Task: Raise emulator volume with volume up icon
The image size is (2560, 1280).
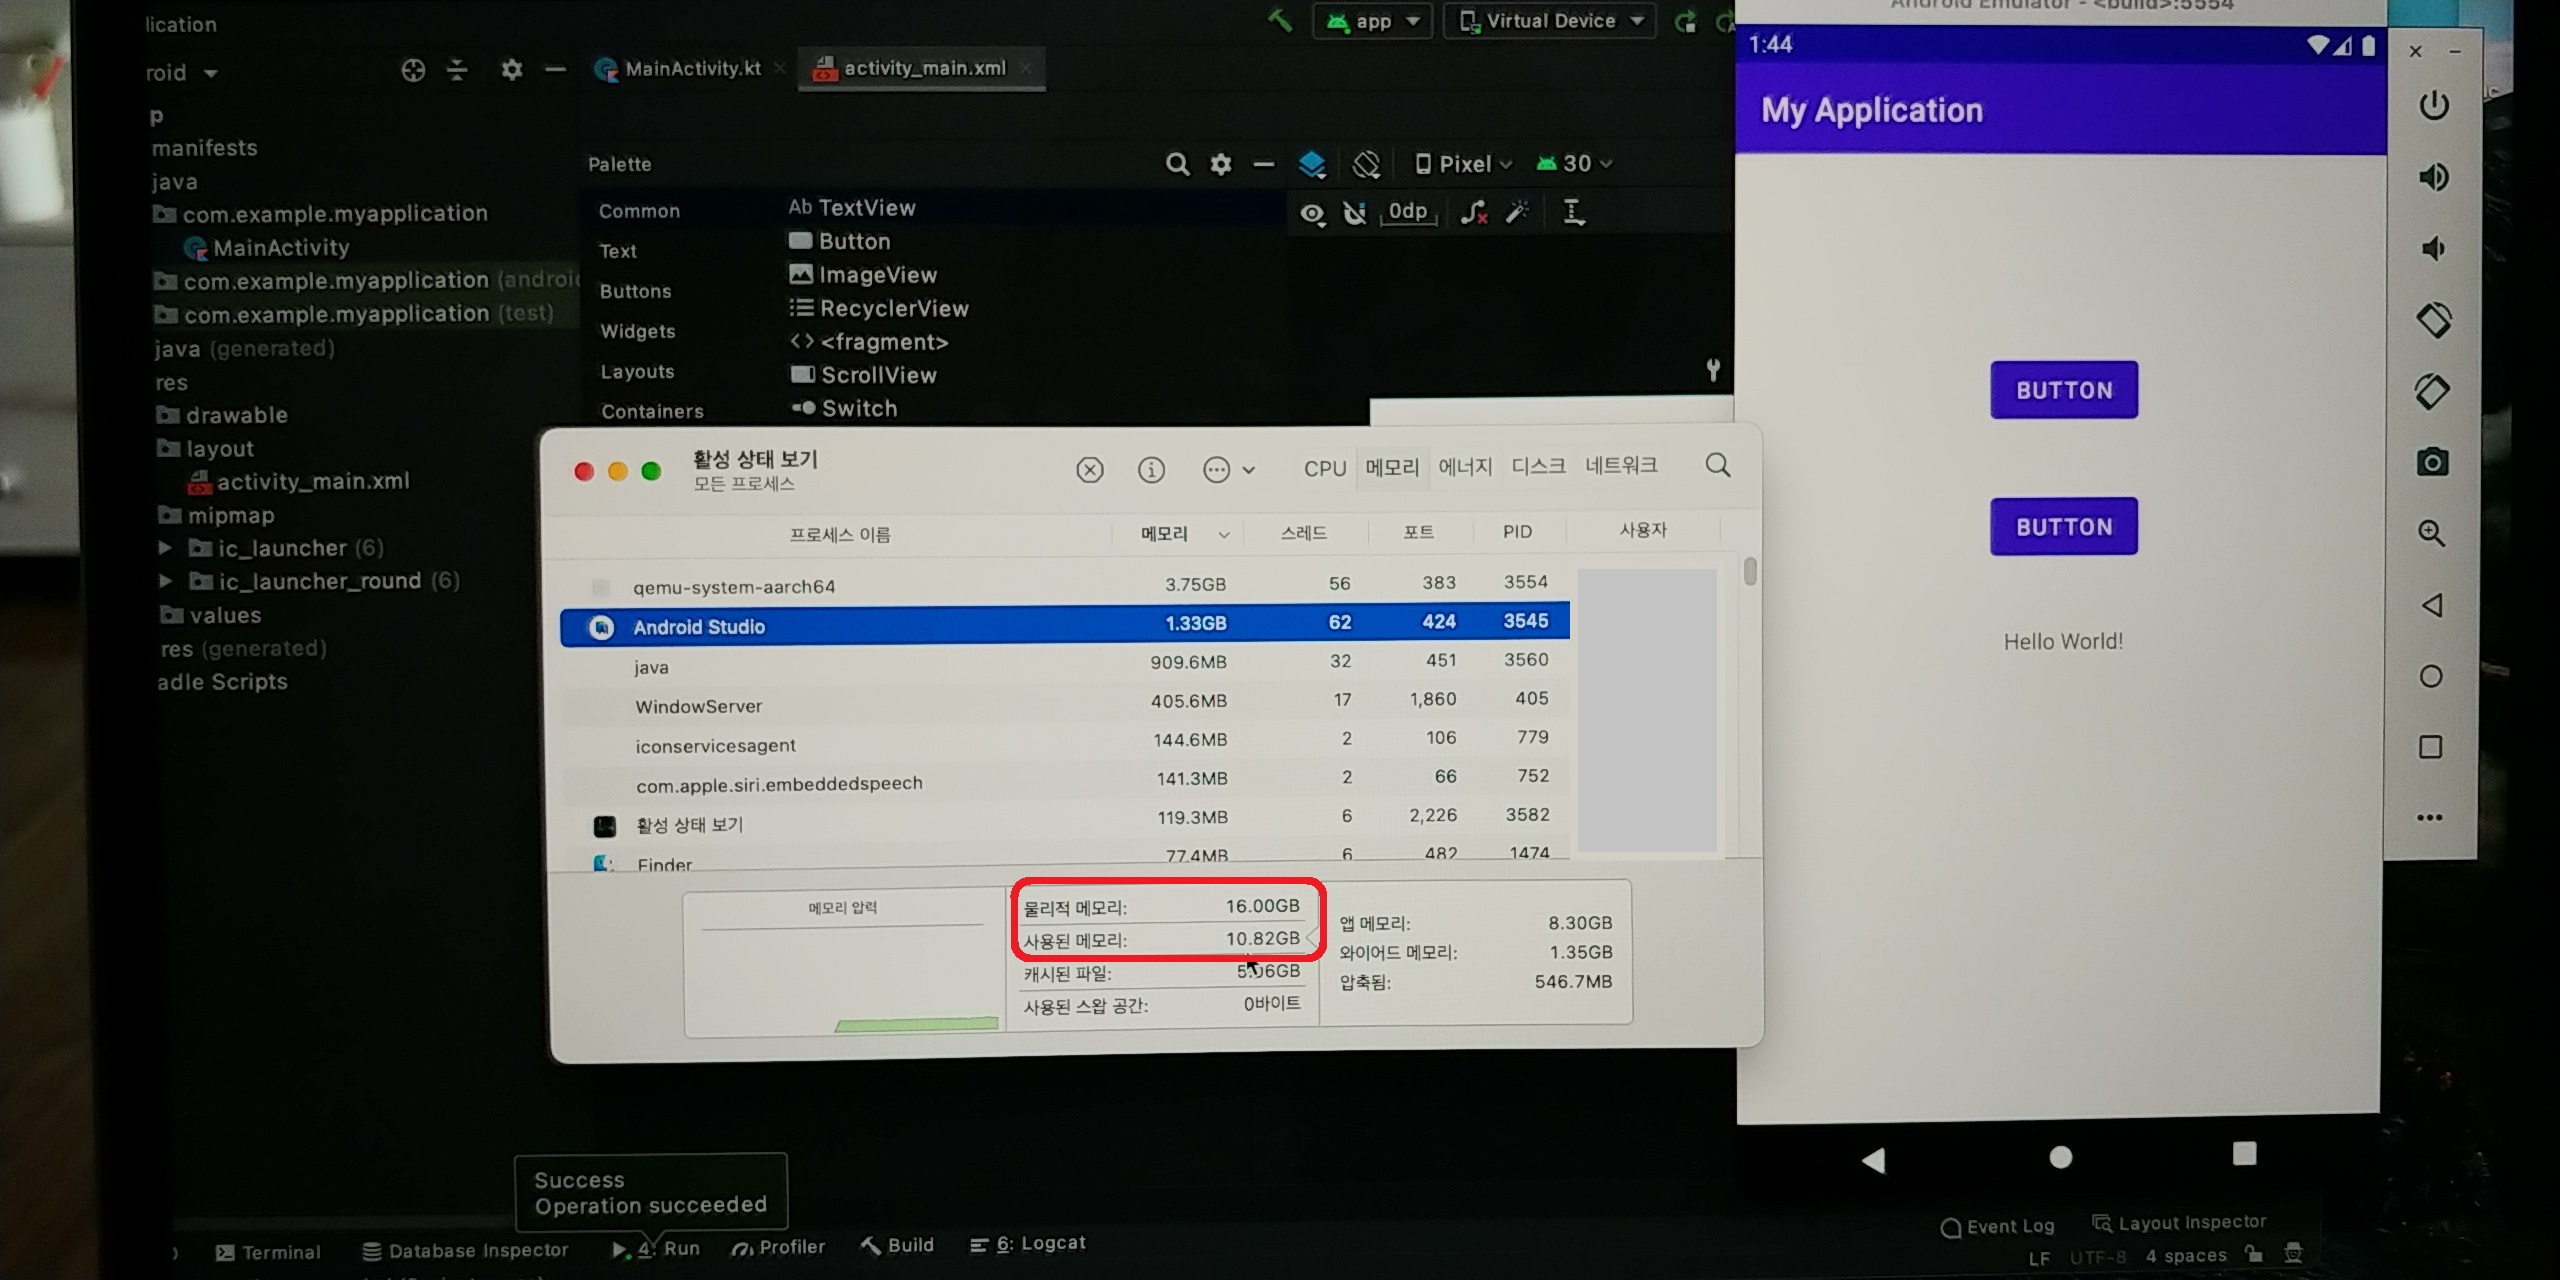Action: click(x=2434, y=177)
